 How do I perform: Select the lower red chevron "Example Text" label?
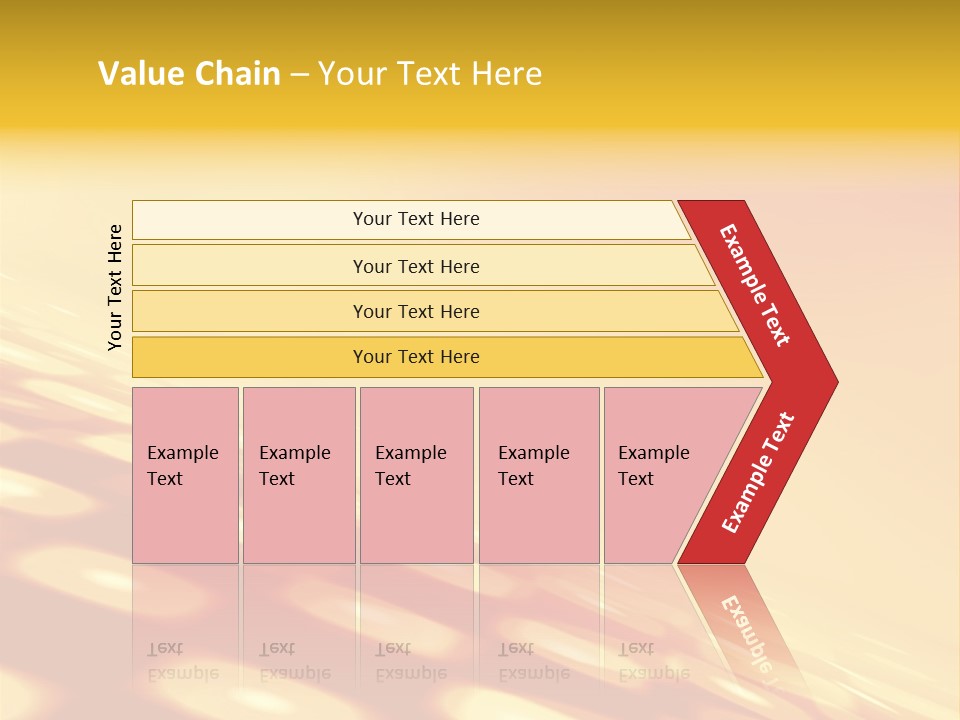click(758, 472)
